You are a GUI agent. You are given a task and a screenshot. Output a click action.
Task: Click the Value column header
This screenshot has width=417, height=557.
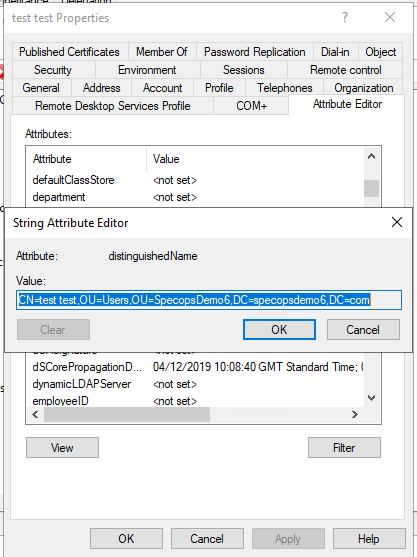(x=255, y=159)
